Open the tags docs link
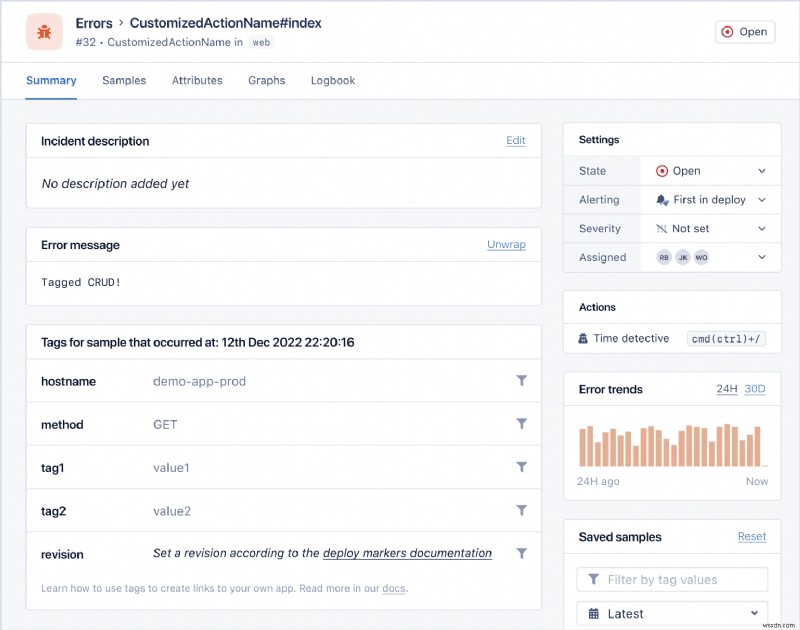The width and height of the screenshot is (800, 630). 394,588
